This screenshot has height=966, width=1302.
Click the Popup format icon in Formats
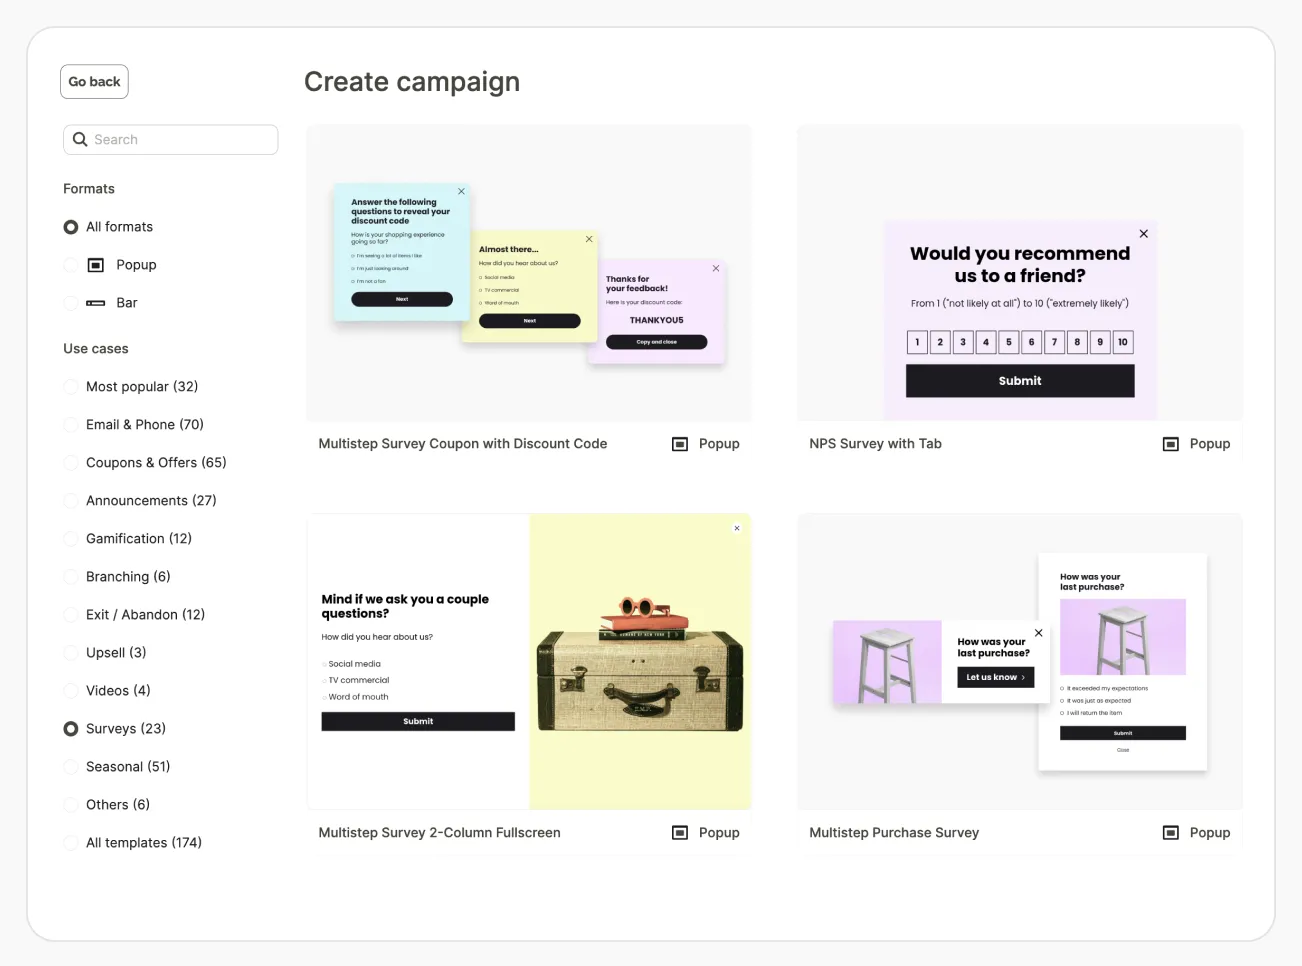pyautogui.click(x=96, y=265)
